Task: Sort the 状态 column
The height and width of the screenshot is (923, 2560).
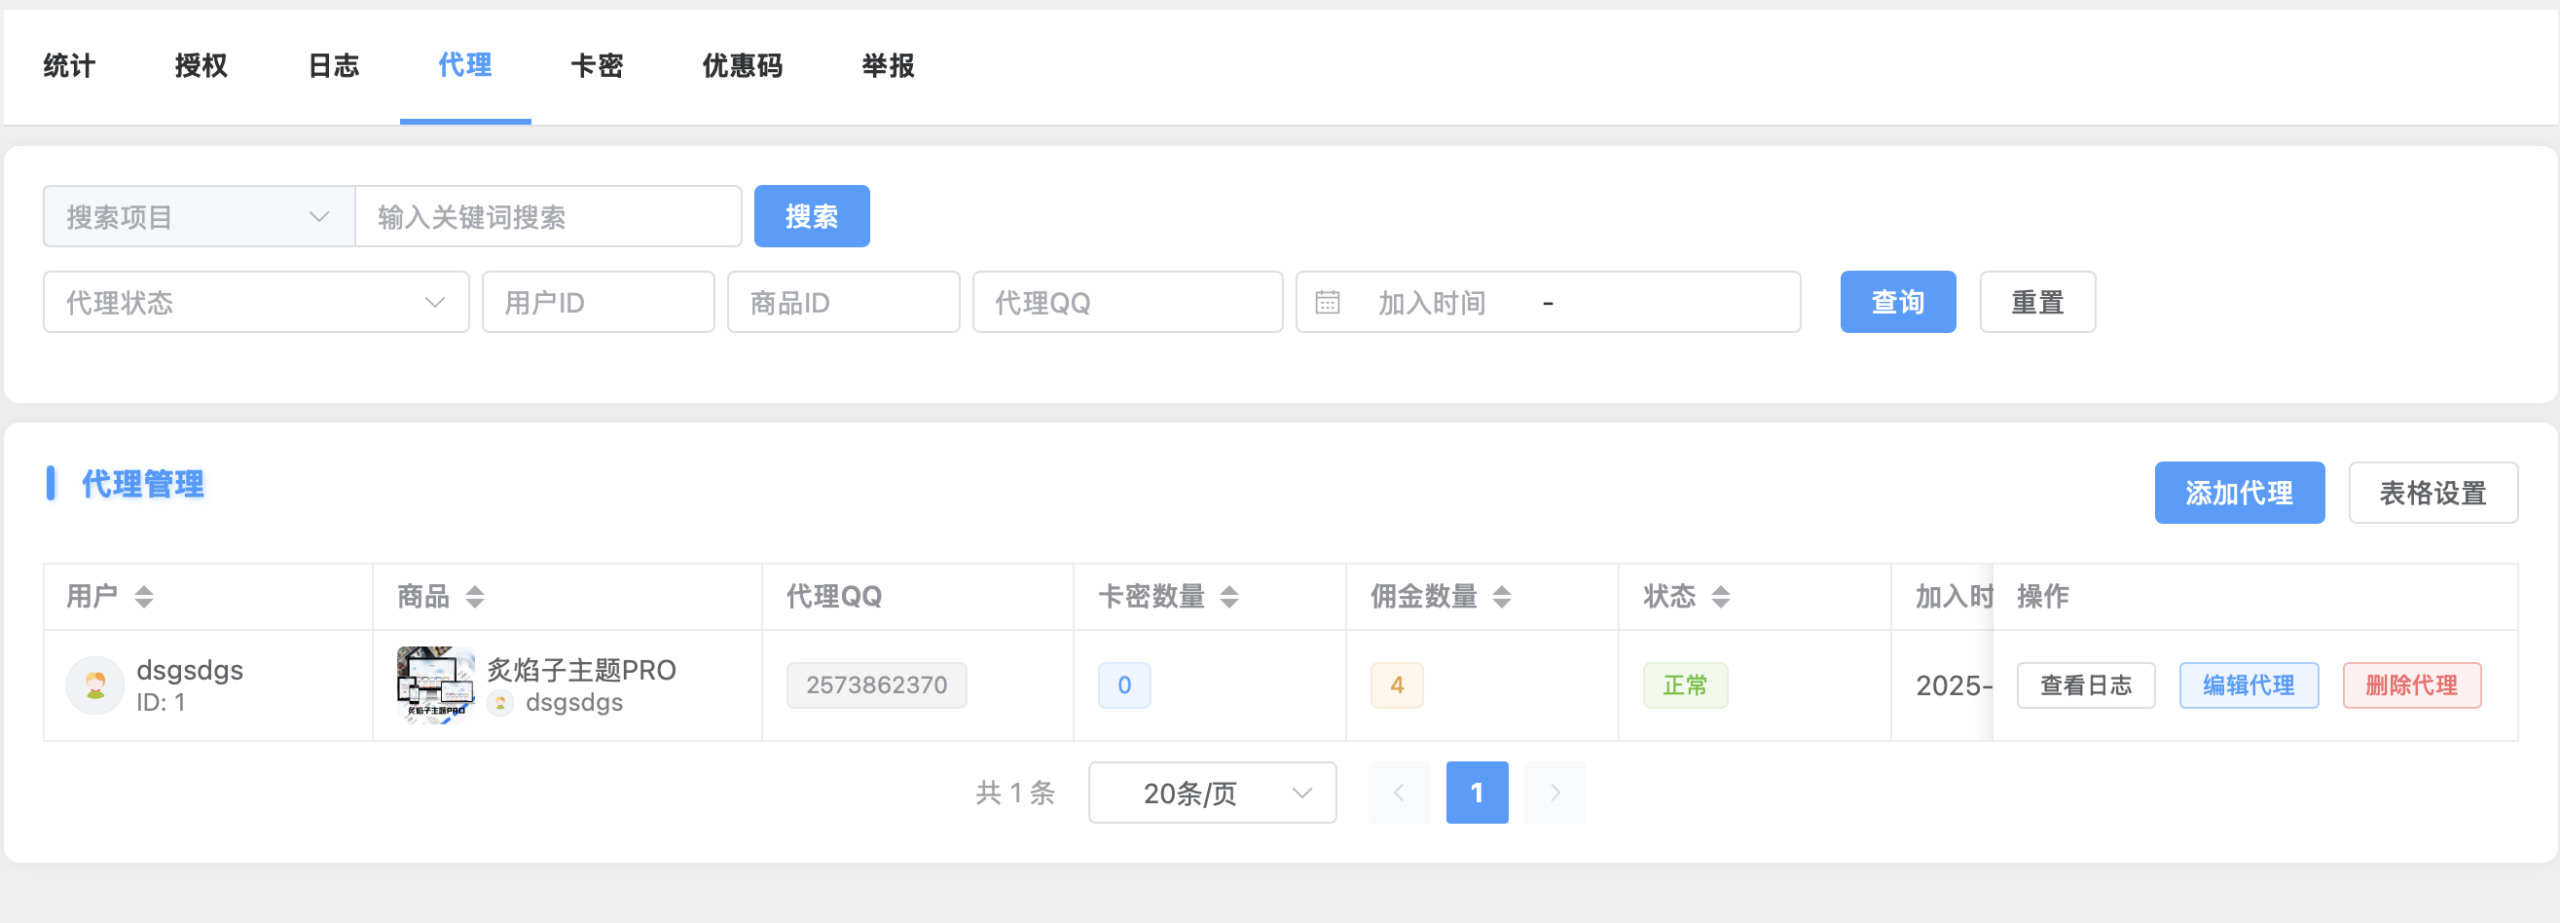Action: click(x=1722, y=596)
